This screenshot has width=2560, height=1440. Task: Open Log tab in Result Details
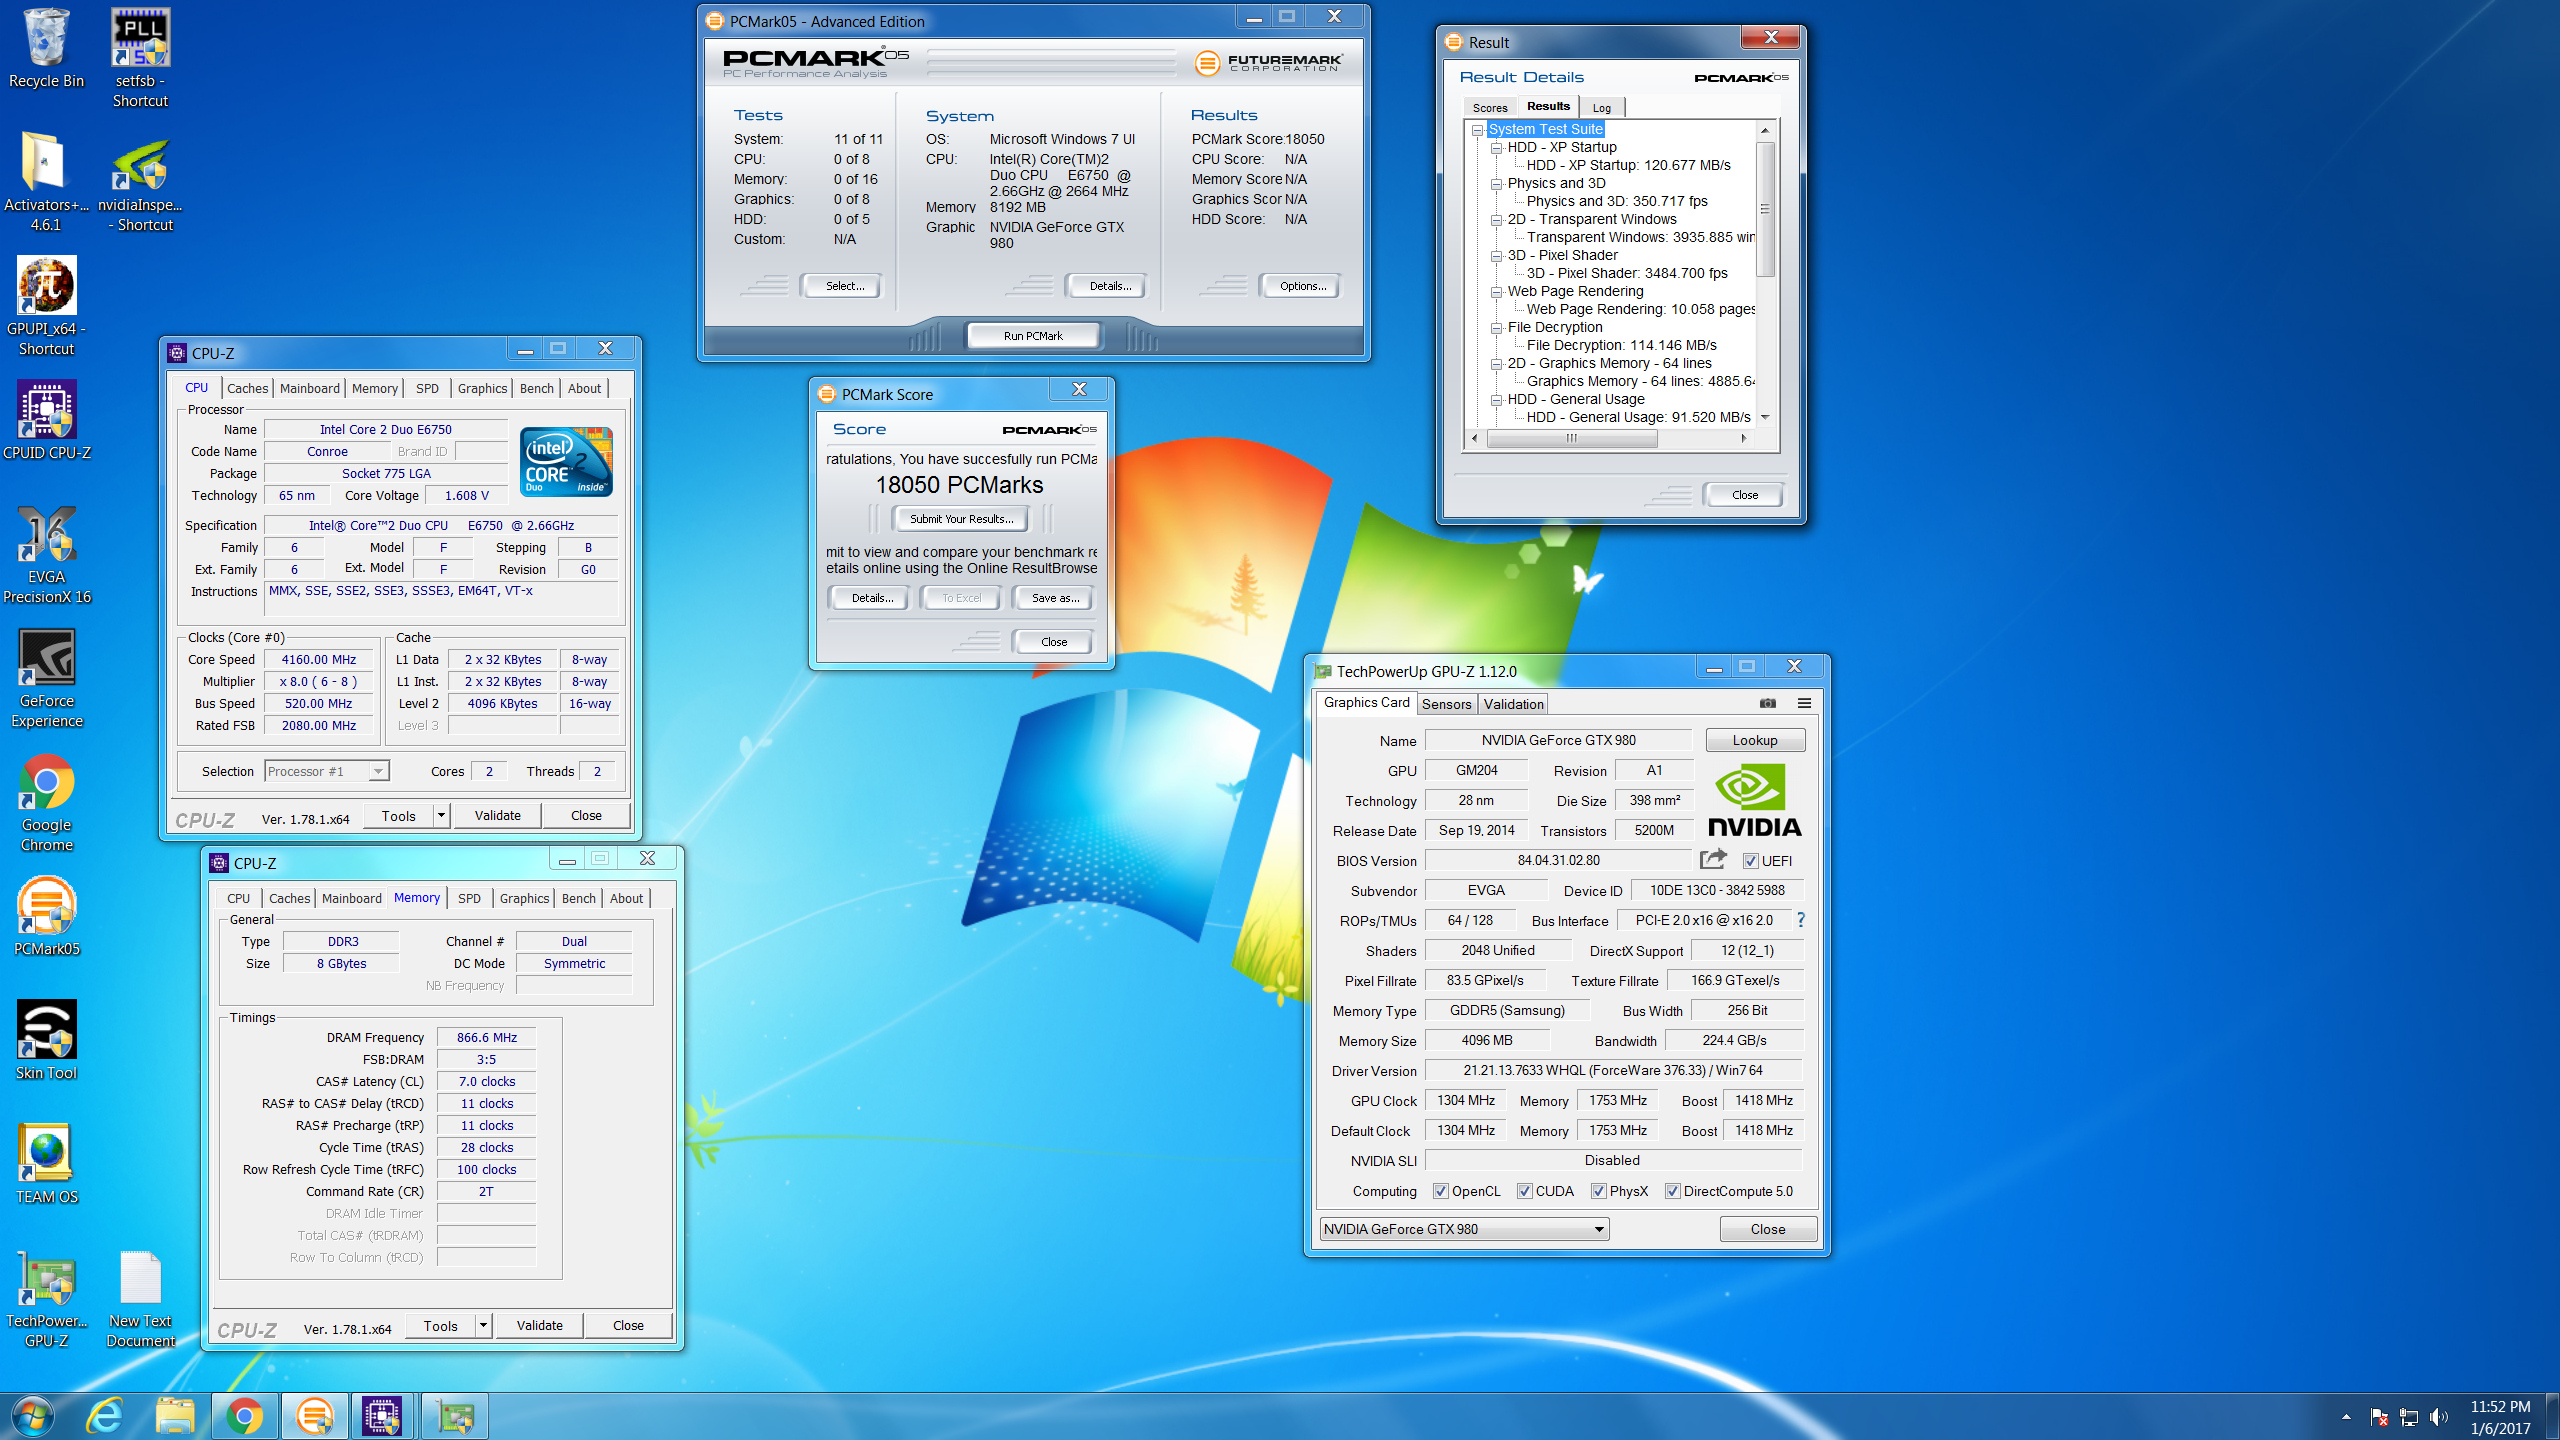[x=1602, y=108]
